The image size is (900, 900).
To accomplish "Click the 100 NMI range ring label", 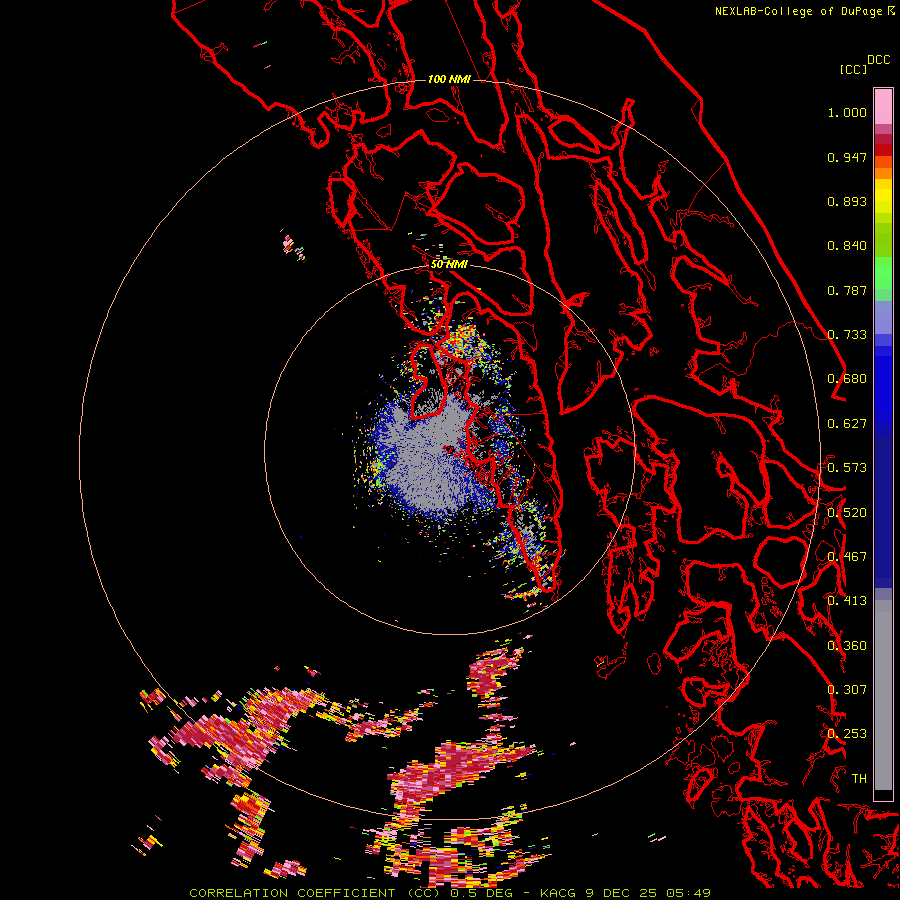I will coord(449,79).
